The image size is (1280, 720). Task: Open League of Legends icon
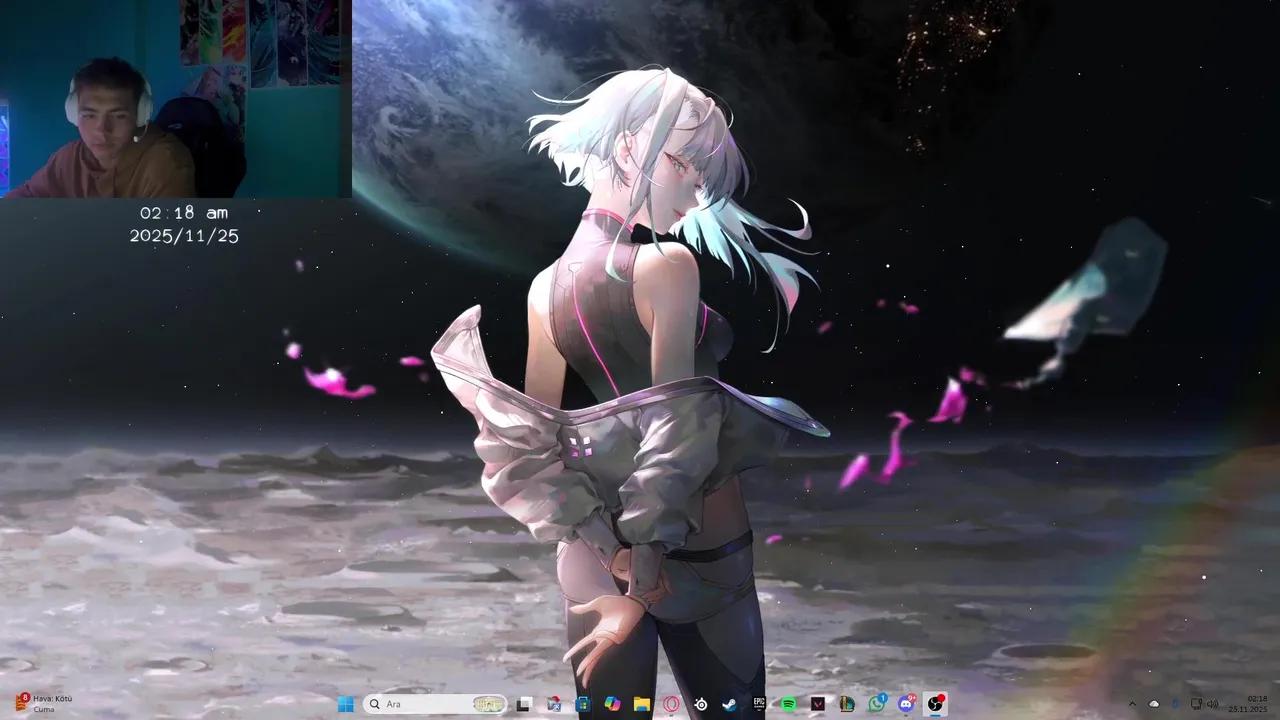[x=847, y=704]
